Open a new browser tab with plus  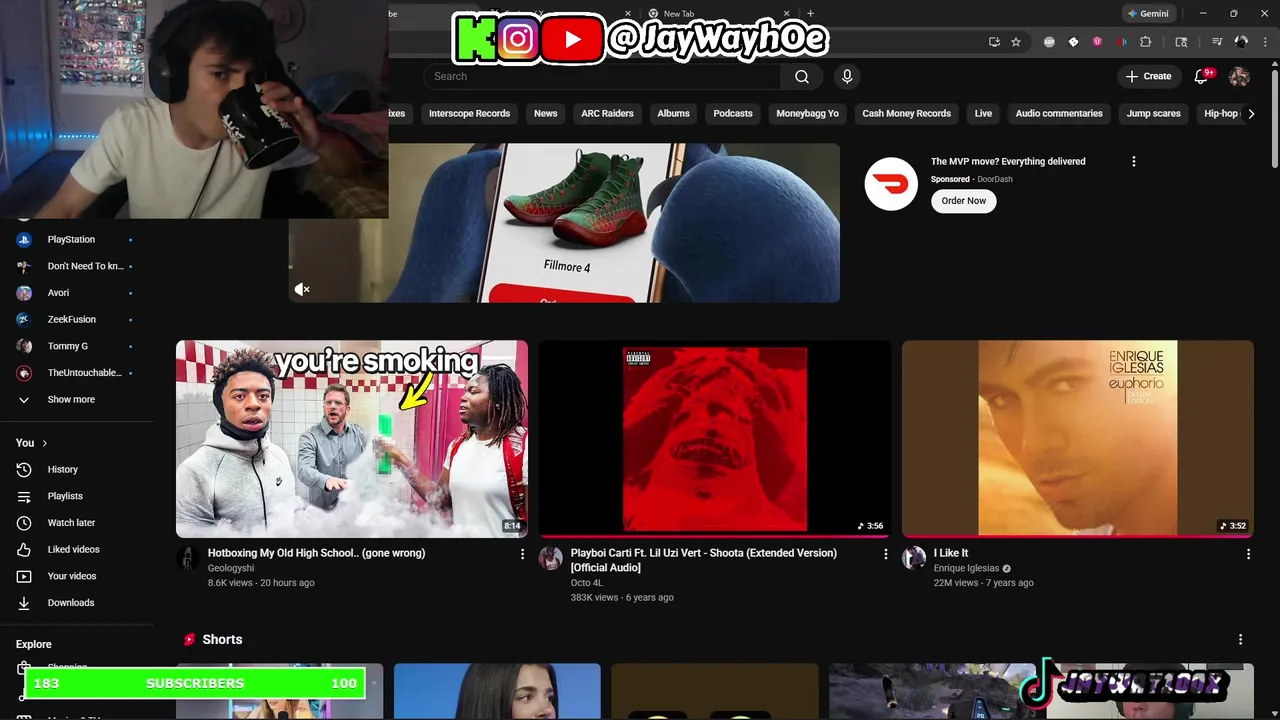coord(810,13)
